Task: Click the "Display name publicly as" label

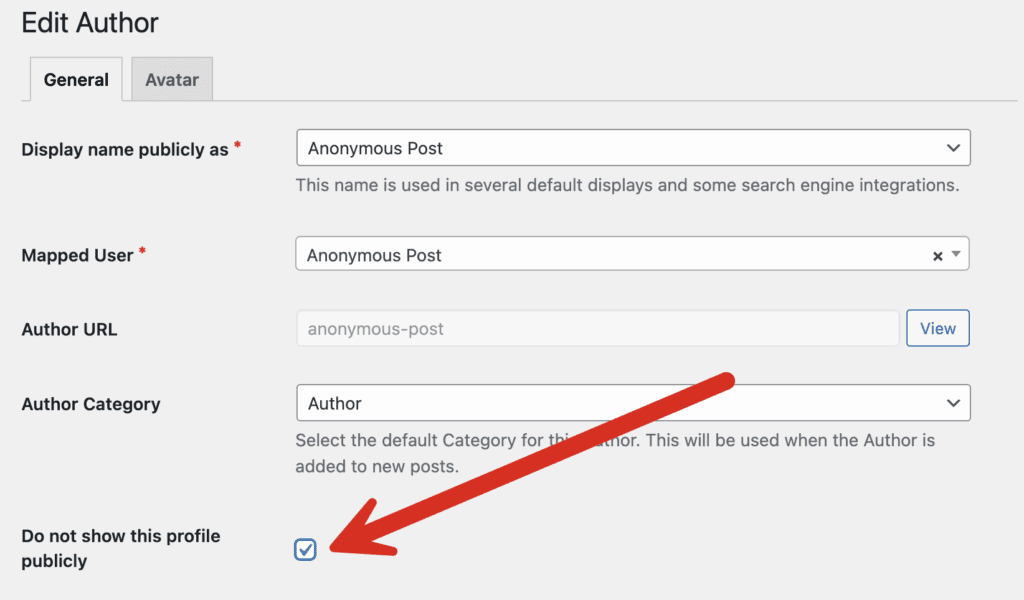Action: pyautogui.click(x=125, y=149)
